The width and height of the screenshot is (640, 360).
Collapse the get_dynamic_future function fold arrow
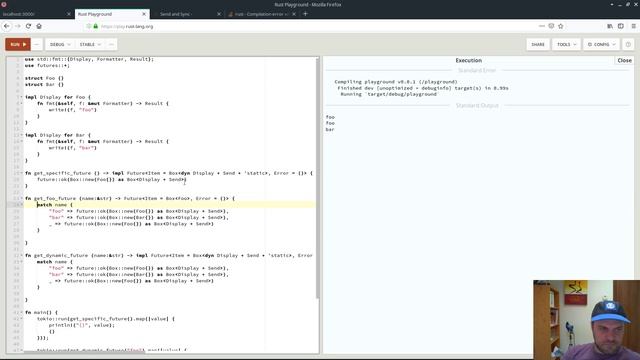click(21, 256)
